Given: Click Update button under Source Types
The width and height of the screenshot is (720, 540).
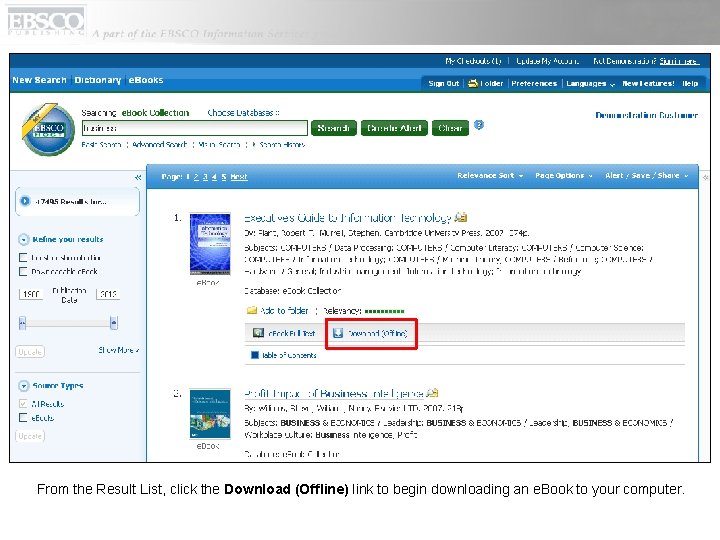Looking at the screenshot, I should click(x=30, y=436).
